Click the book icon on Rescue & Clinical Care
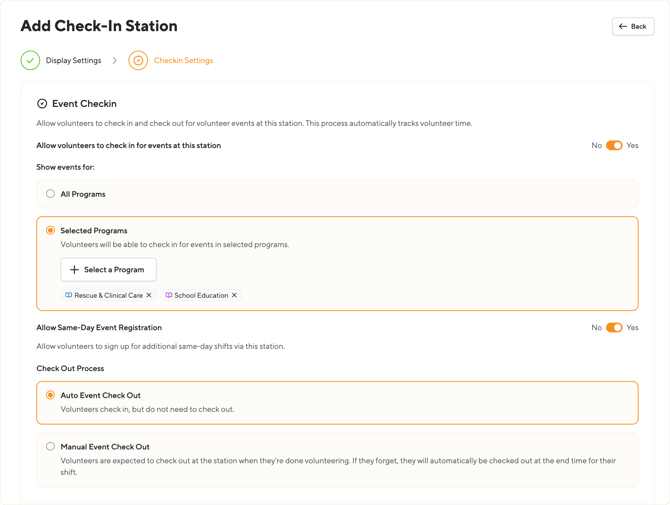The width and height of the screenshot is (670, 505). pyautogui.click(x=69, y=296)
